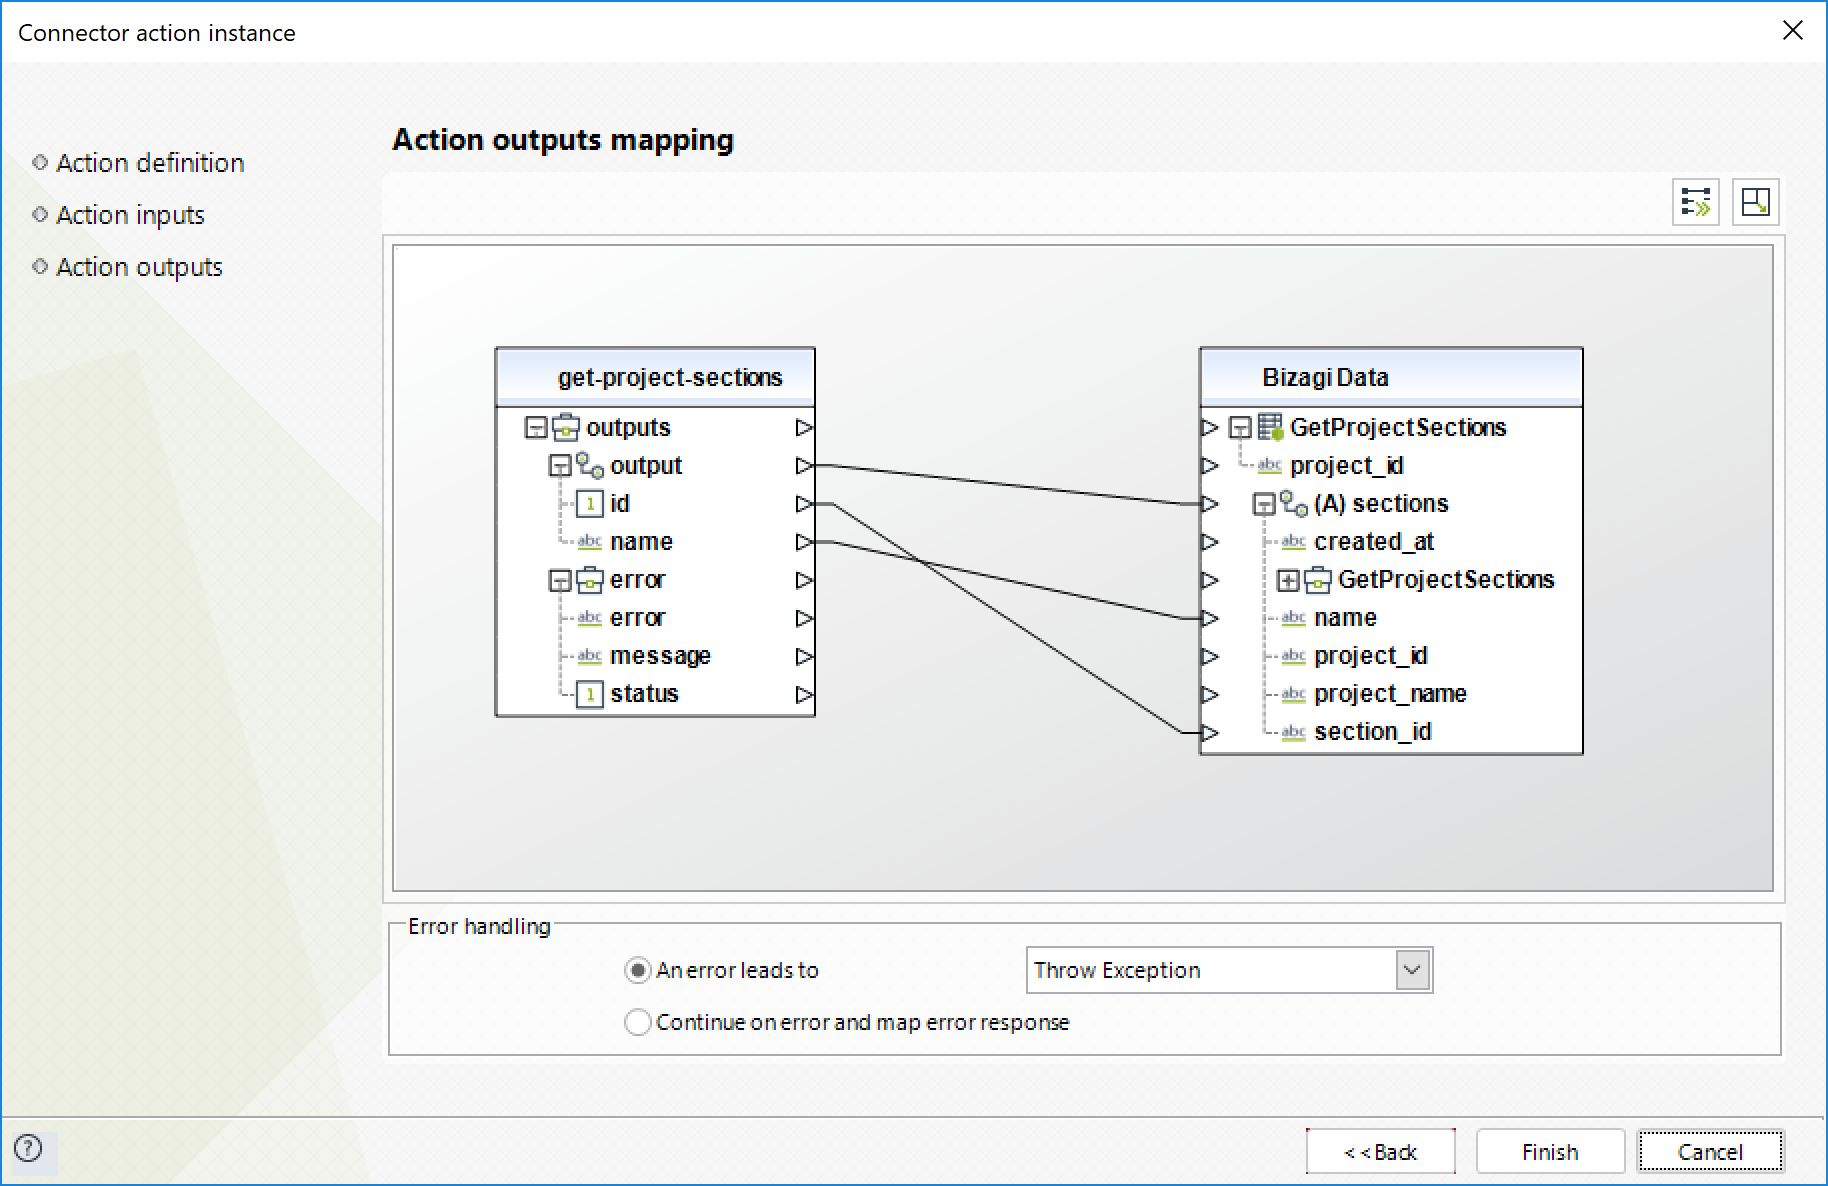Click the auto-map toolbar icon
This screenshot has height=1186, width=1828.
(x=1695, y=202)
